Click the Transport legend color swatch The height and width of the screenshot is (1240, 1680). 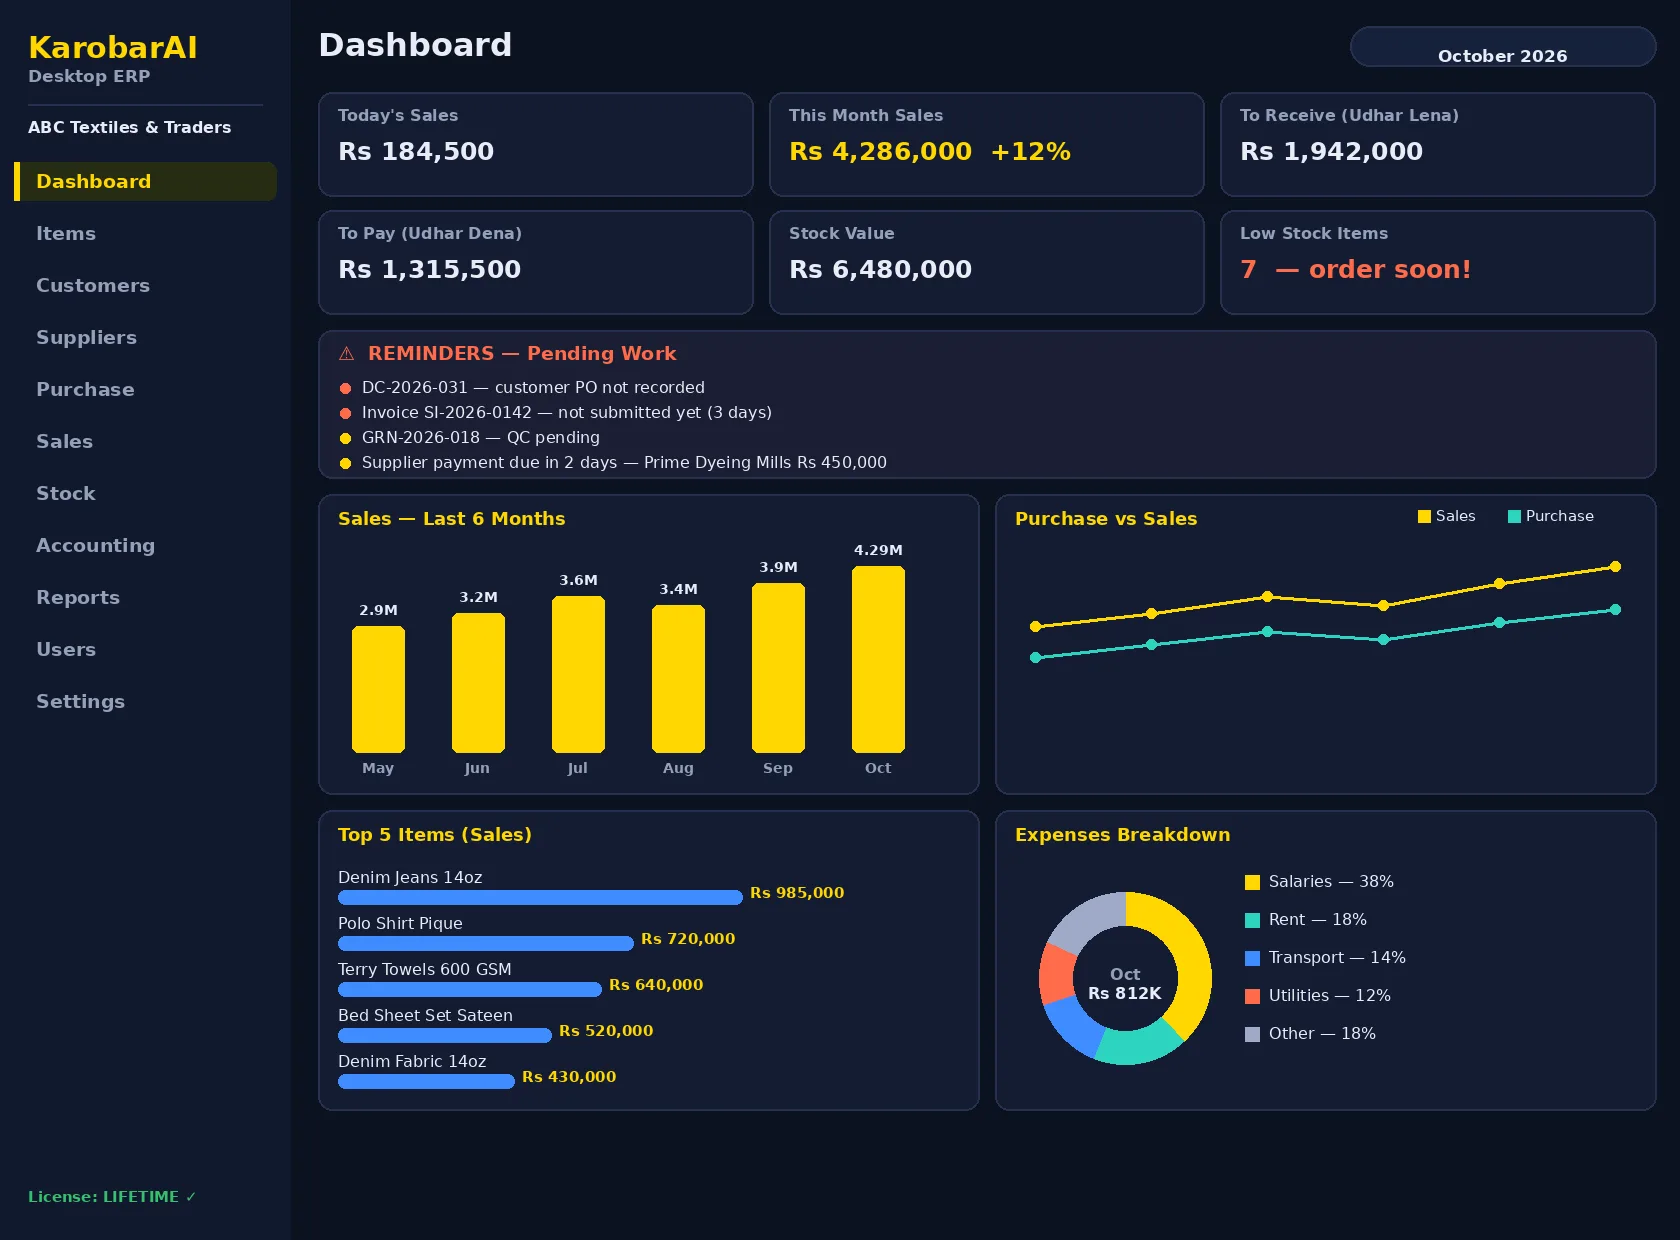1252,958
